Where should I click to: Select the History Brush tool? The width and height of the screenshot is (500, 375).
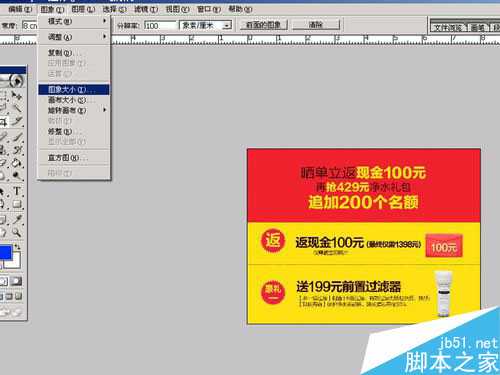(x=17, y=149)
